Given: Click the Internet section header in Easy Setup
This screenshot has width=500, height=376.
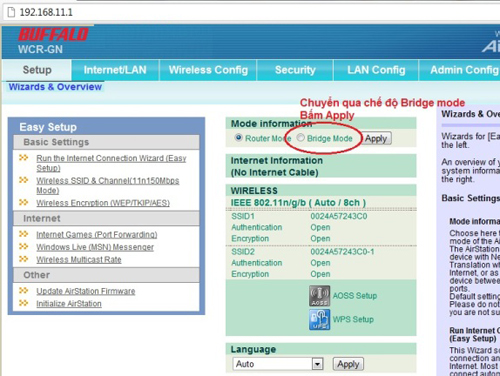Looking at the screenshot, I should coord(106,219).
